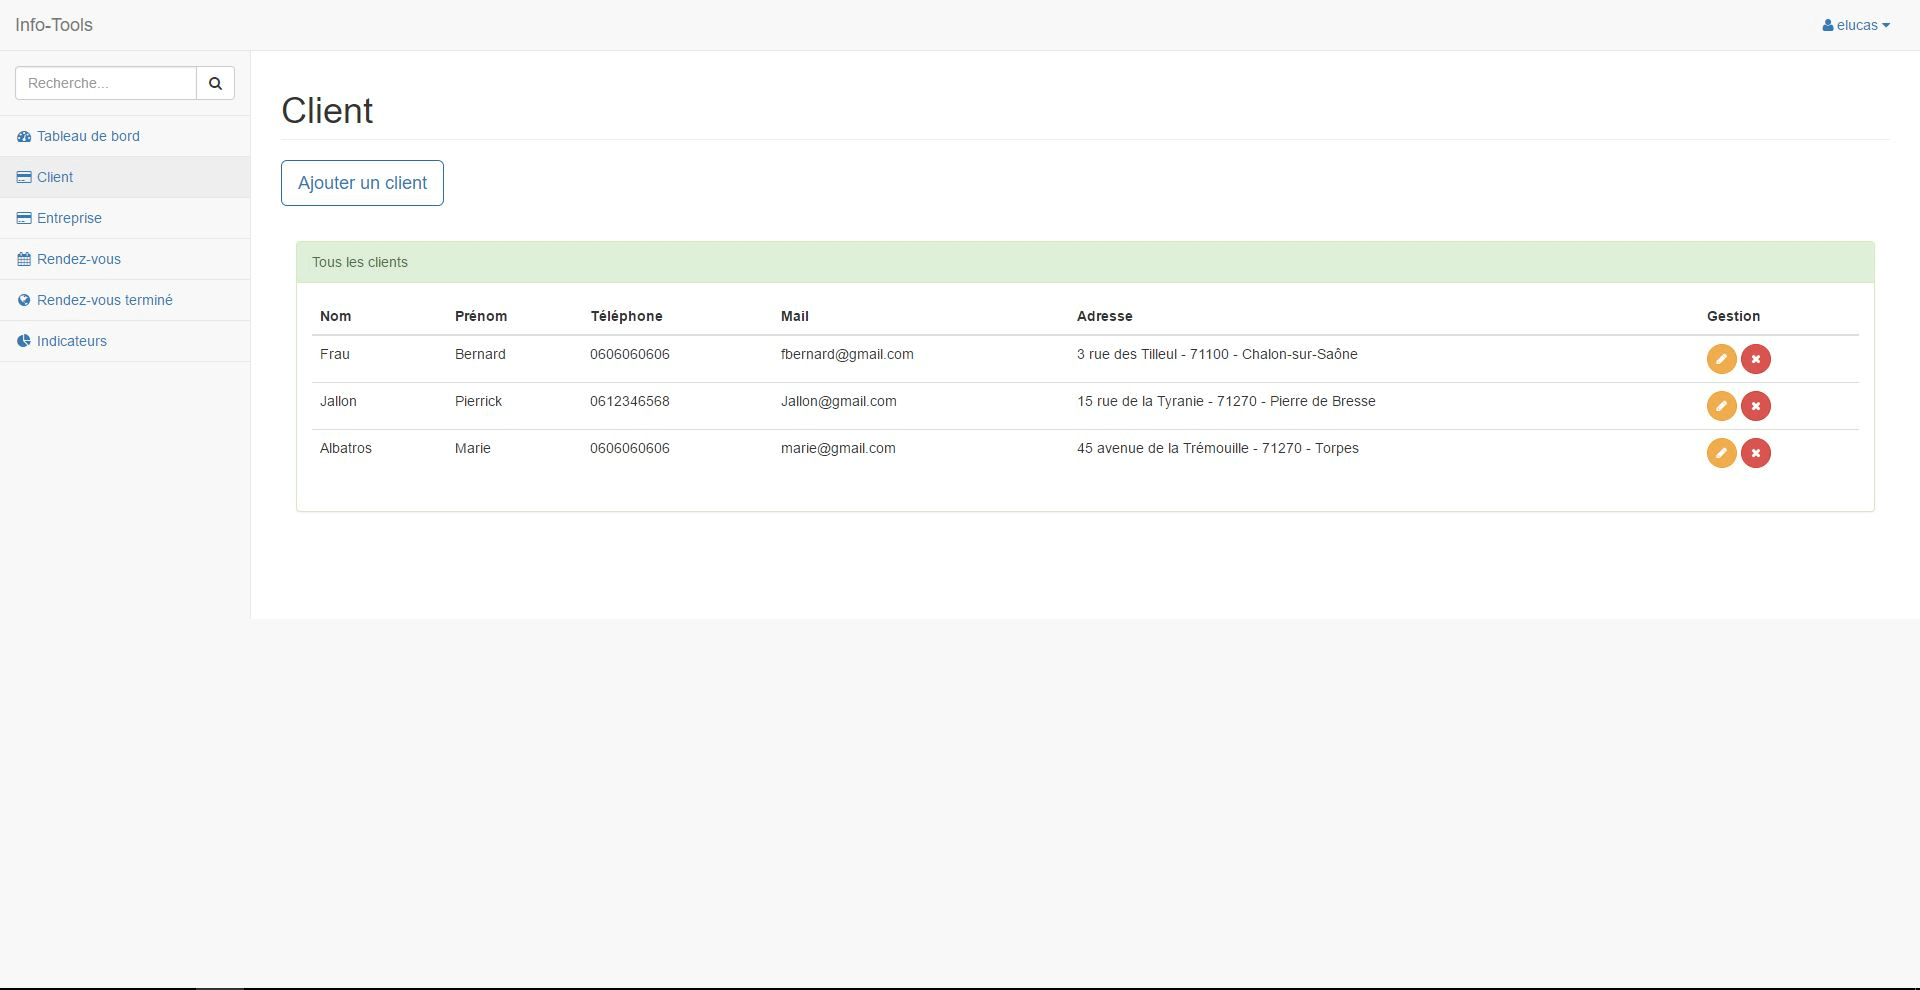Viewport: 1920px width, 990px height.
Task: Click the Client sidebar card icon
Action: (x=24, y=177)
